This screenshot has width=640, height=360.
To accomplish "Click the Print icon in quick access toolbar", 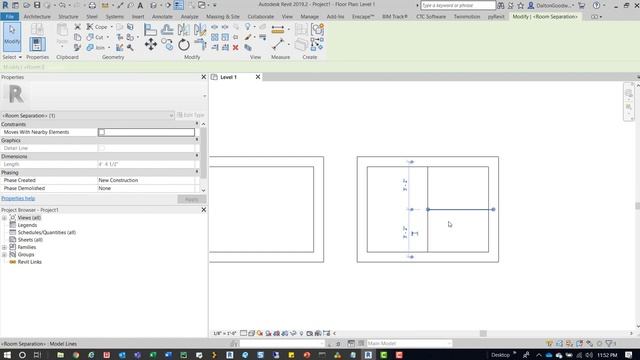I will point(92,5).
